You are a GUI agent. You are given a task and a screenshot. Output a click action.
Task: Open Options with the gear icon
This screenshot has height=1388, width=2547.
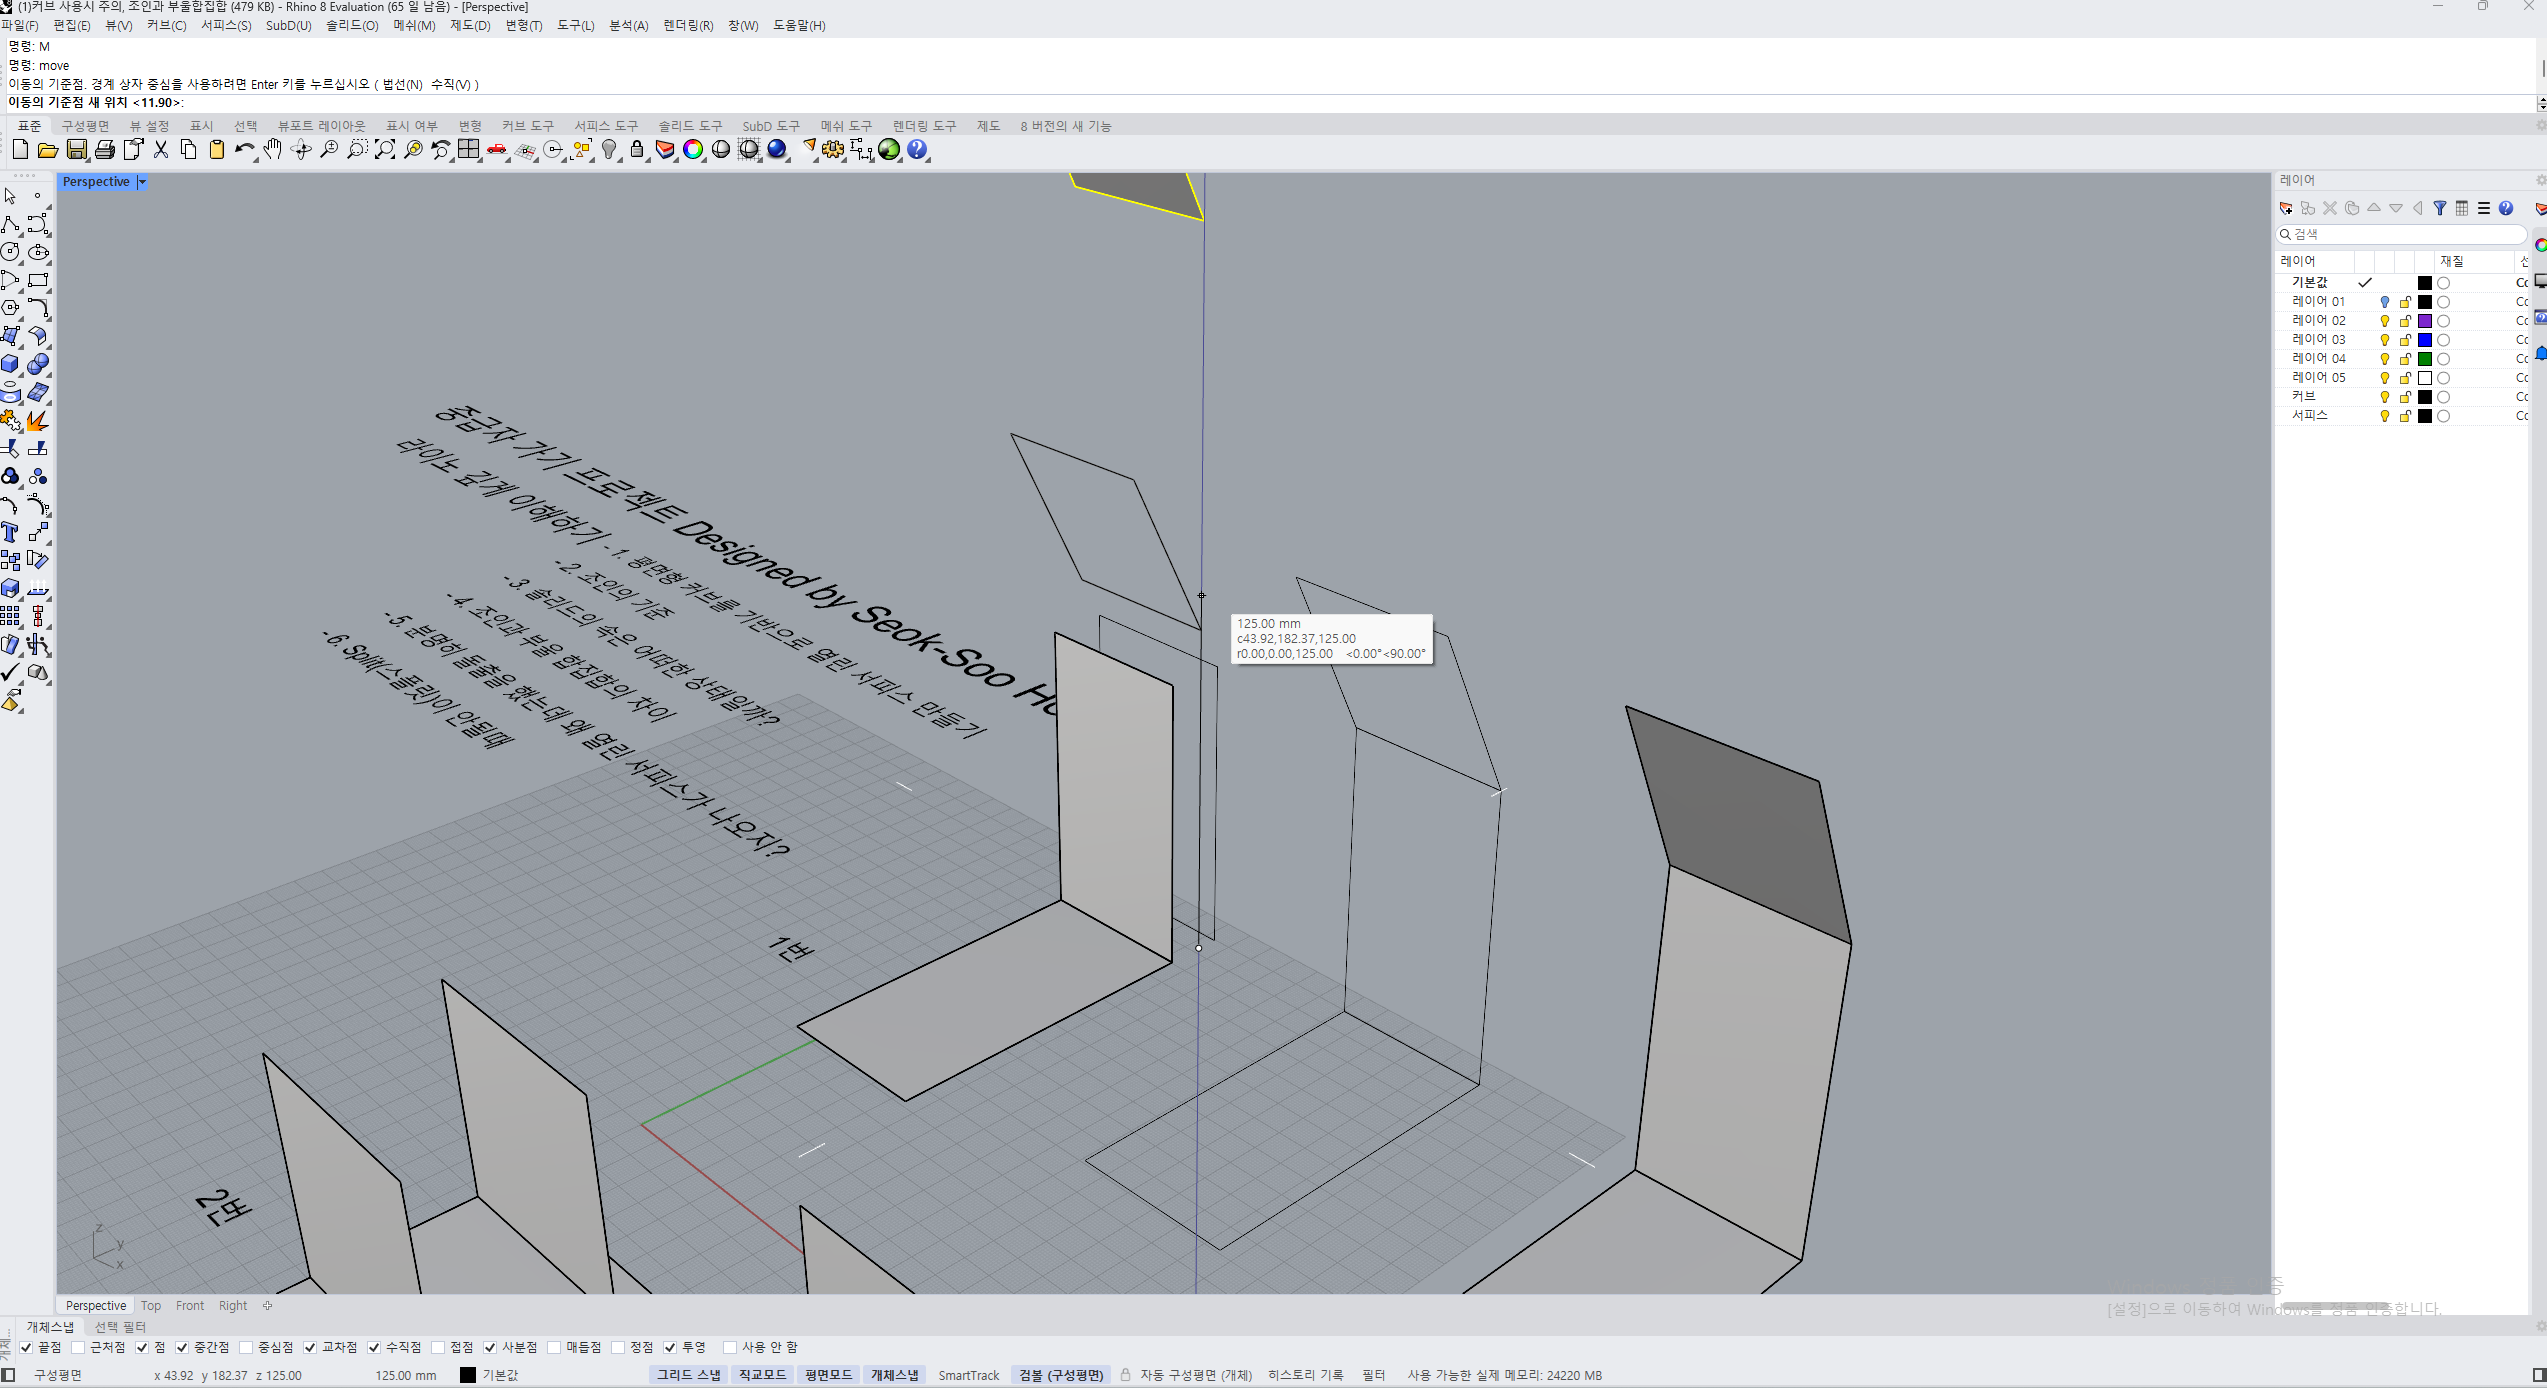[x=833, y=150]
